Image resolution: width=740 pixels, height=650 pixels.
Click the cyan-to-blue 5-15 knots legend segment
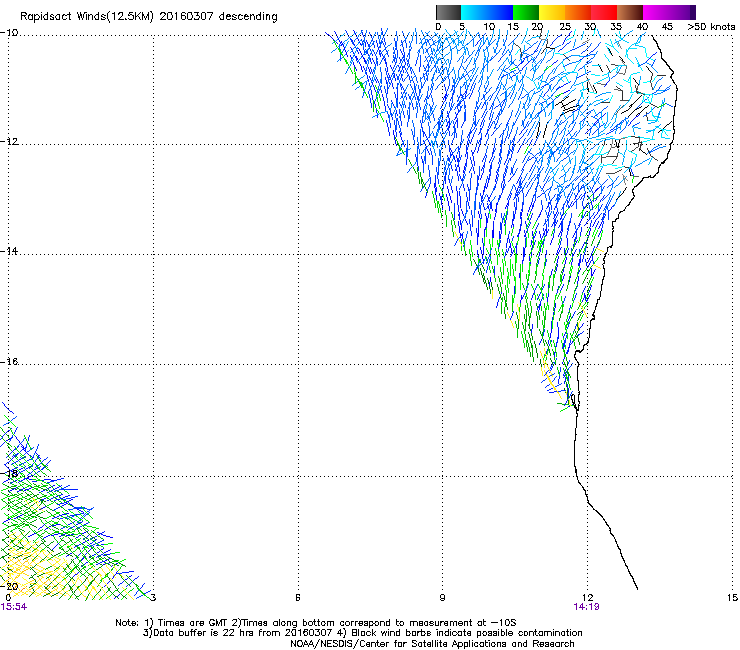pyautogui.click(x=487, y=12)
